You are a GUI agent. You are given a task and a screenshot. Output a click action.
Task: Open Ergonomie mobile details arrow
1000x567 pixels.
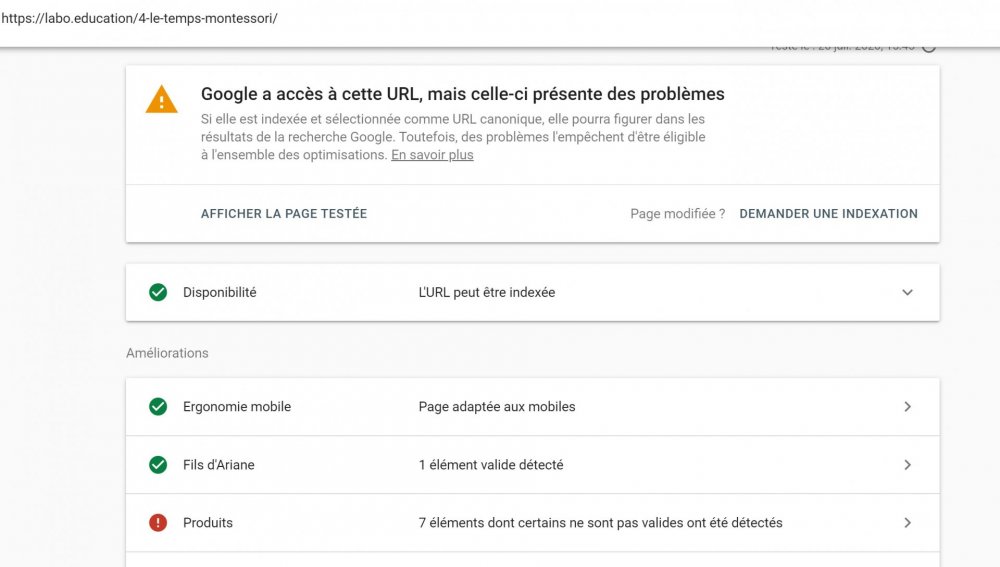tap(907, 407)
